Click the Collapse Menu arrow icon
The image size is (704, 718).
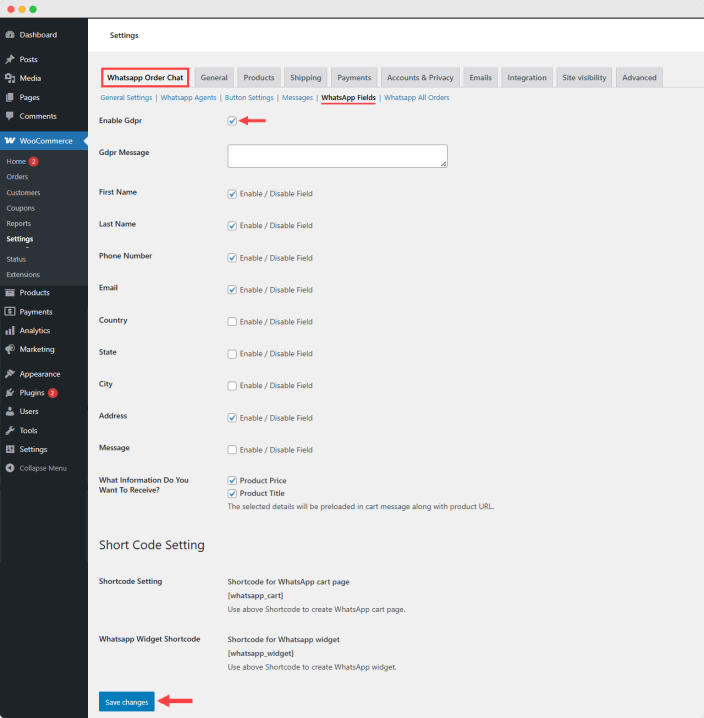pos(10,468)
